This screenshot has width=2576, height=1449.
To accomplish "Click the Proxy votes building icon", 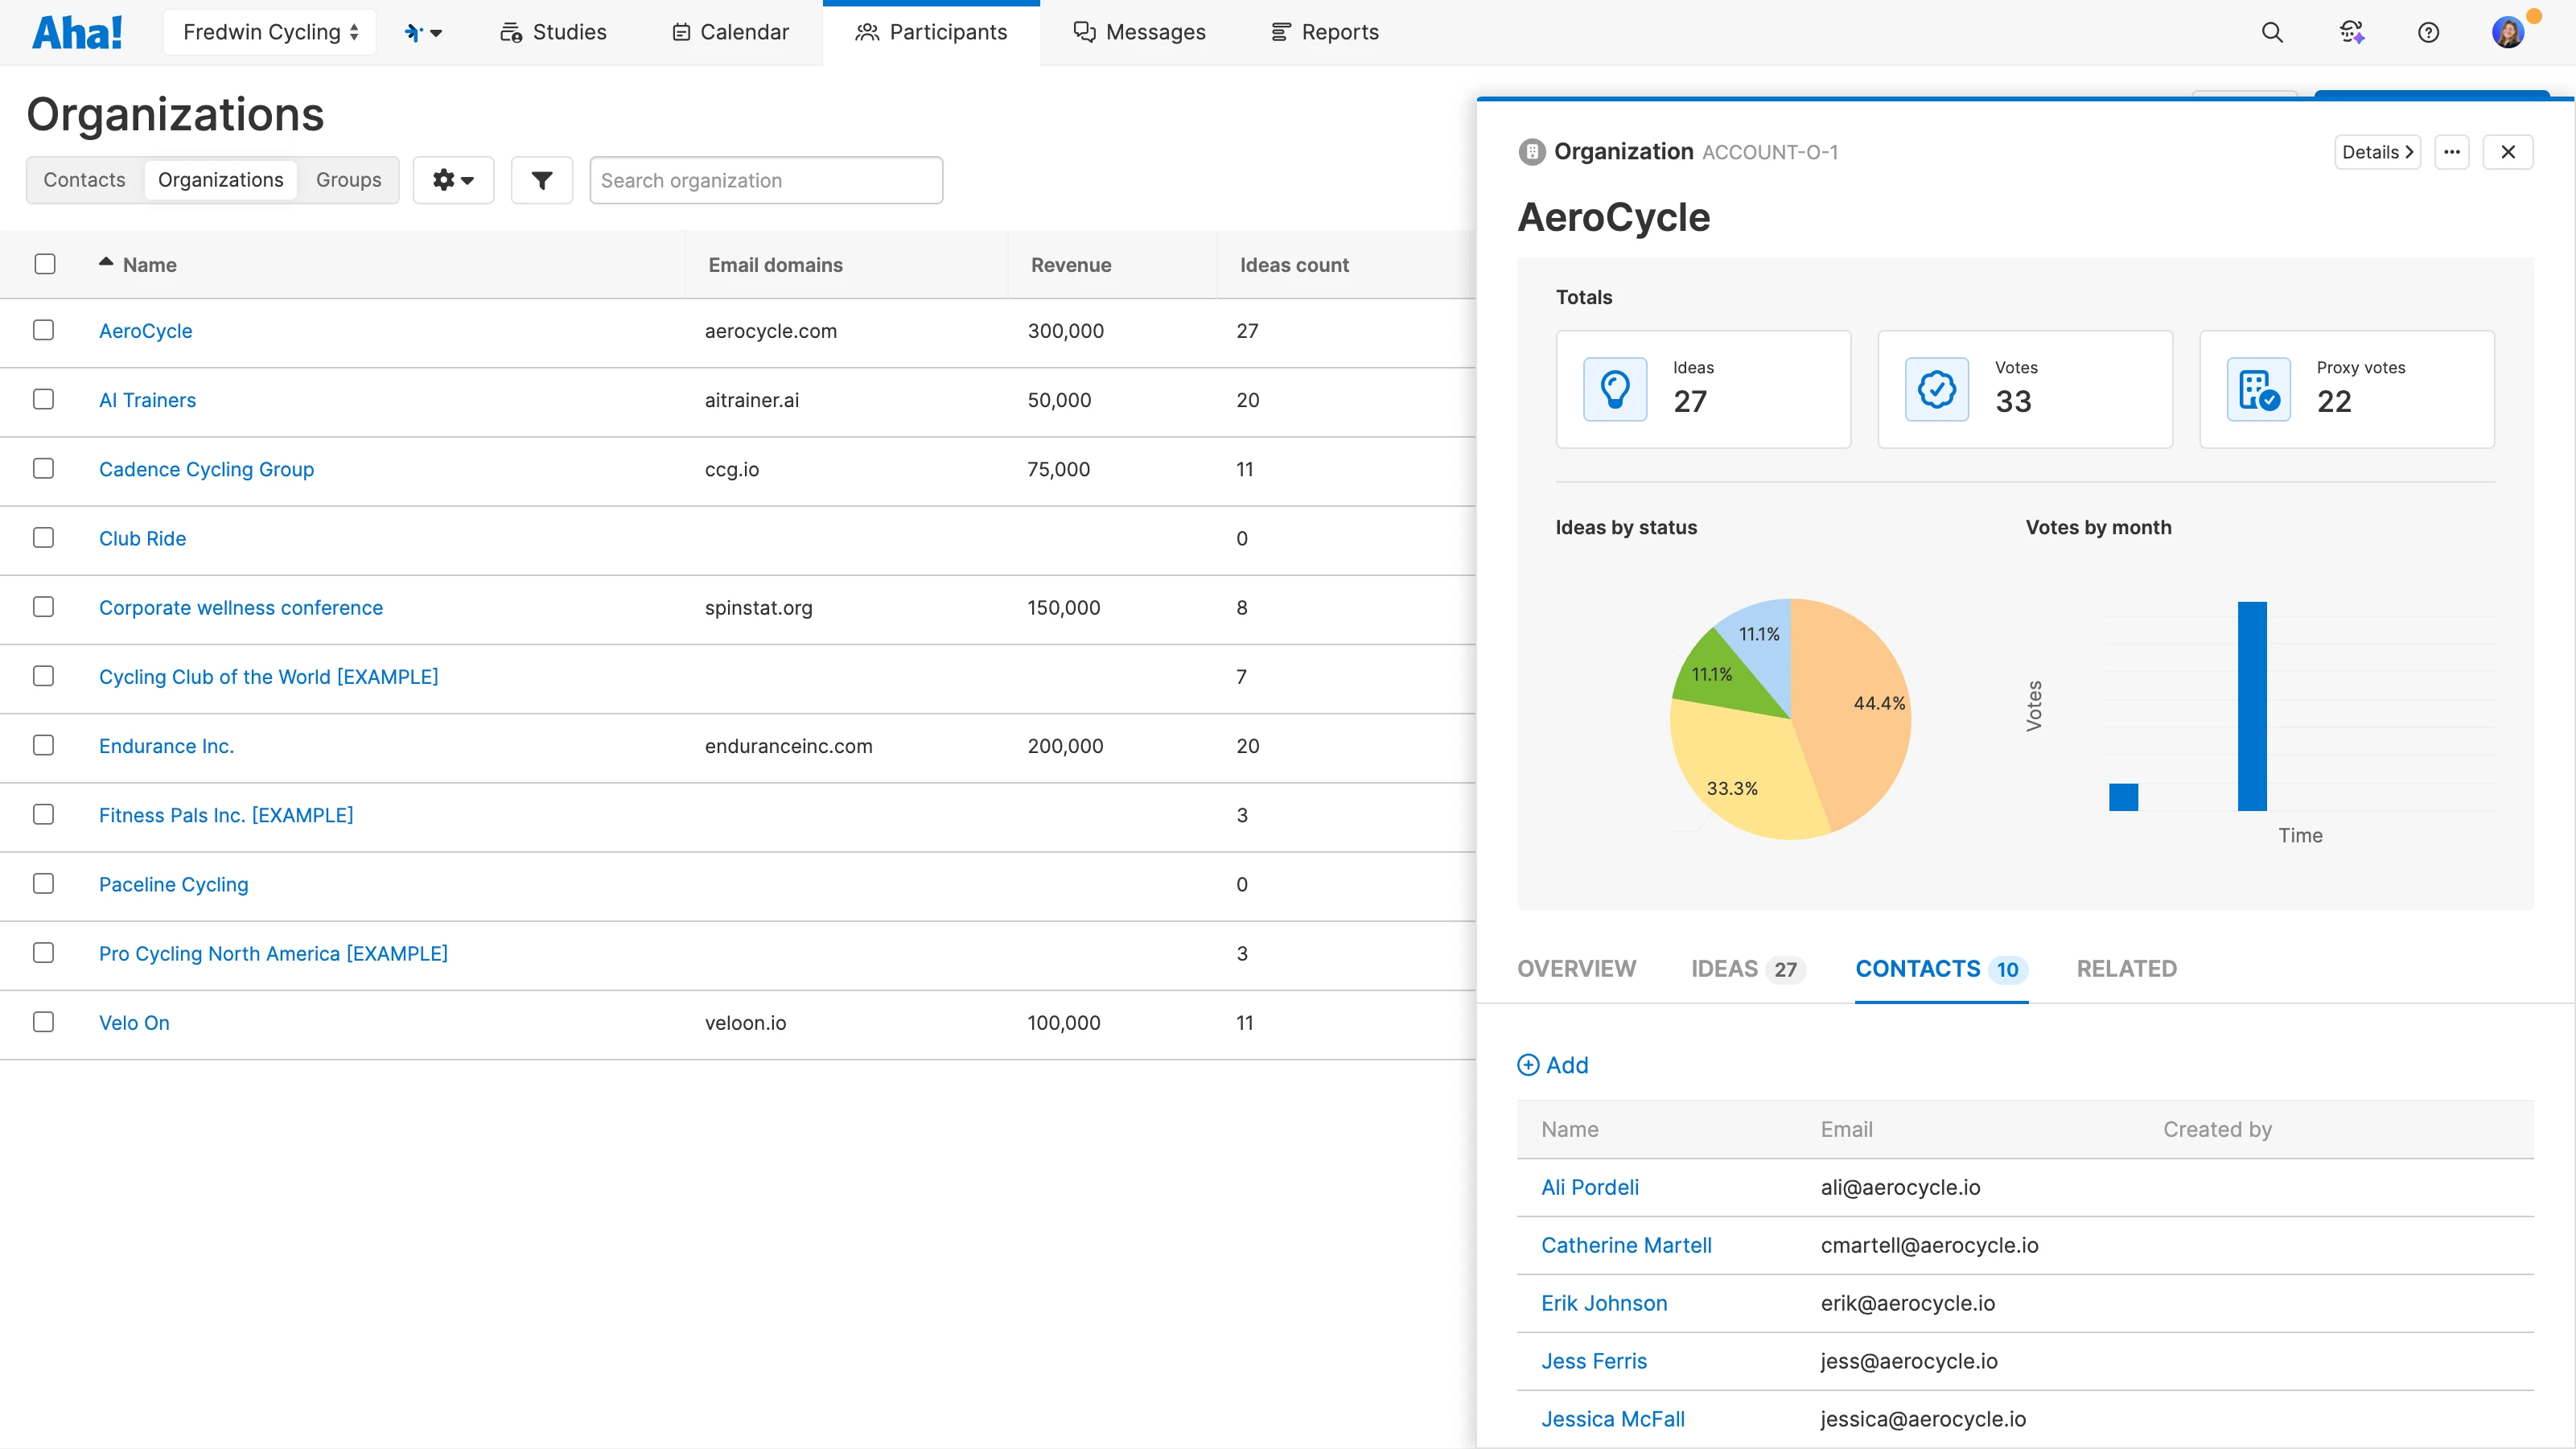I will click(2259, 389).
